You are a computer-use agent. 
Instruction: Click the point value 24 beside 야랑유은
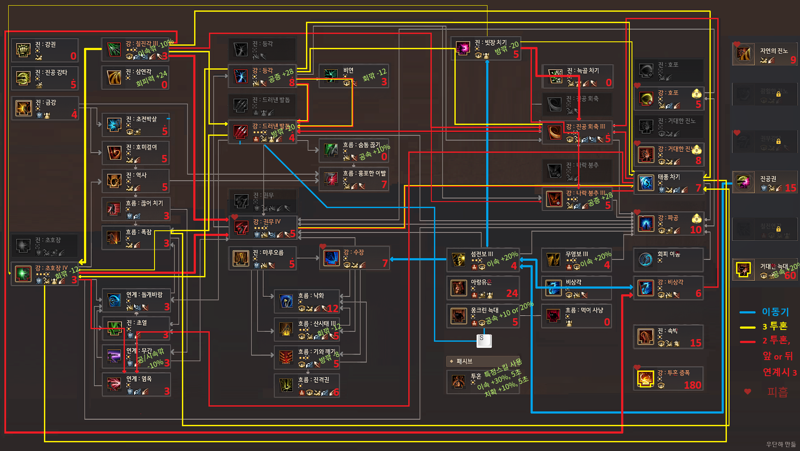point(512,293)
